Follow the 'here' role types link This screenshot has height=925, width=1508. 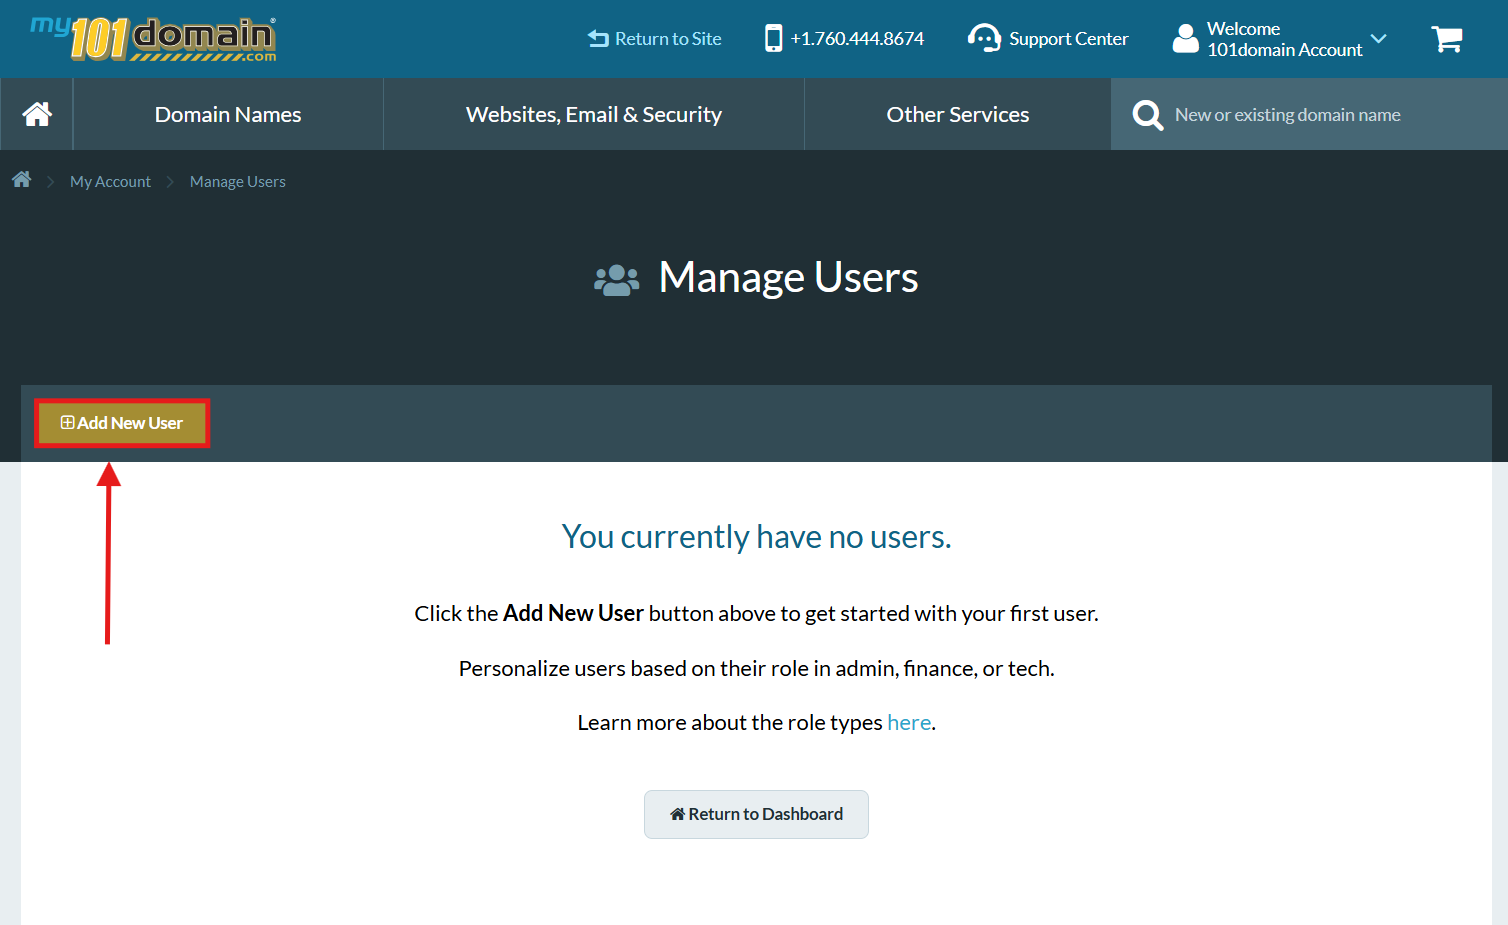point(908,722)
